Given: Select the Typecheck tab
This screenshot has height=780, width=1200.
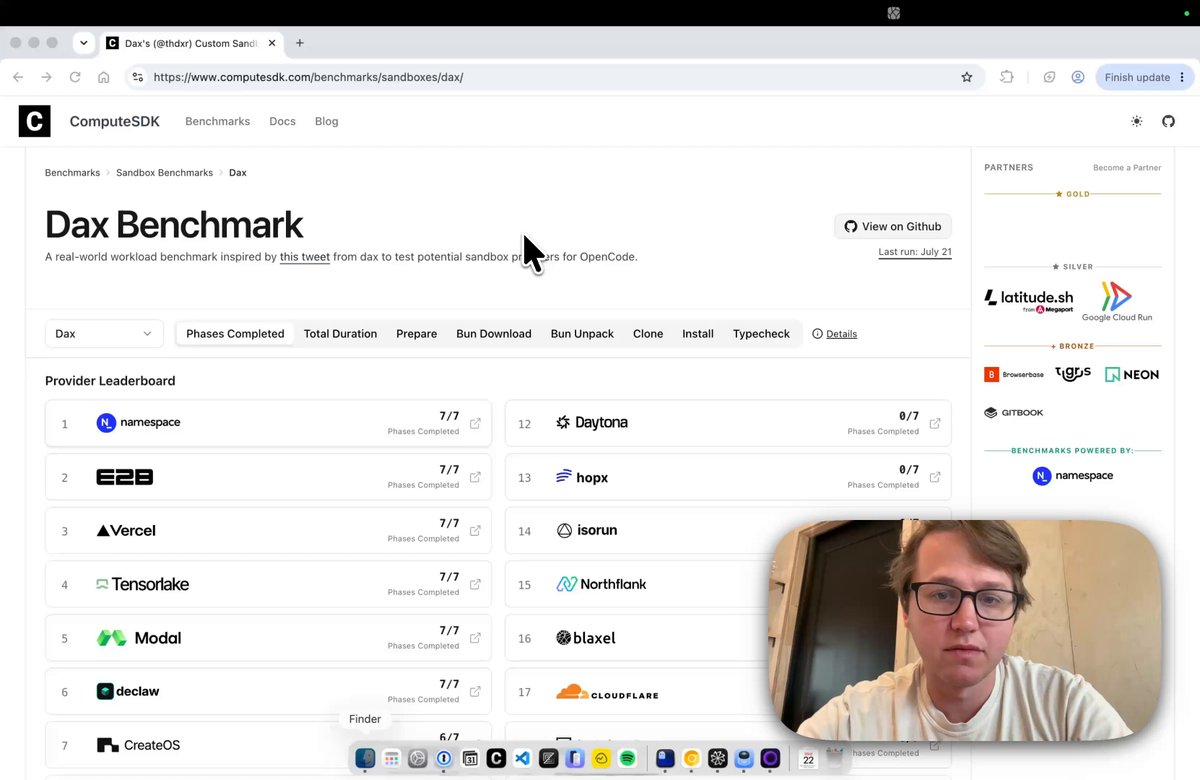Looking at the screenshot, I should [761, 334].
